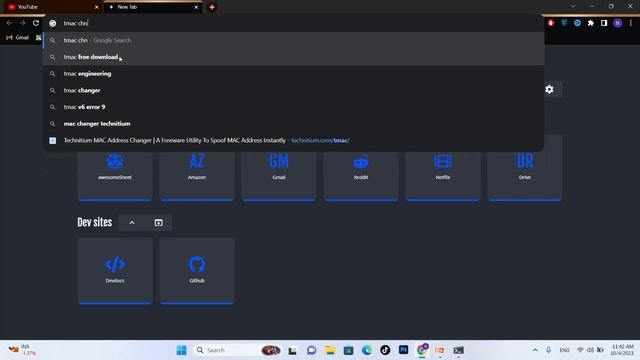Viewport: 640px width, 360px height.
Task: Open the blue round extension icon
Action: coord(577,23)
